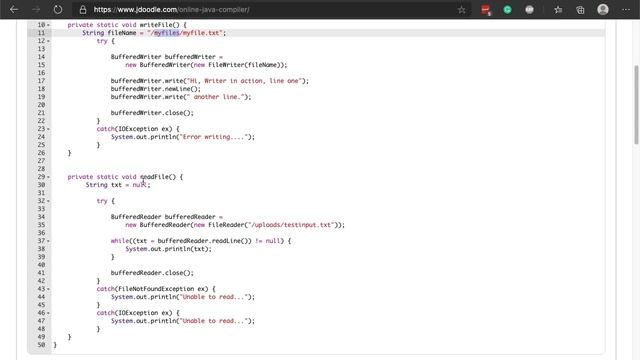The width and height of the screenshot is (640, 360).
Task: Open the browser settings ellipsis menu
Action: pos(626,9)
